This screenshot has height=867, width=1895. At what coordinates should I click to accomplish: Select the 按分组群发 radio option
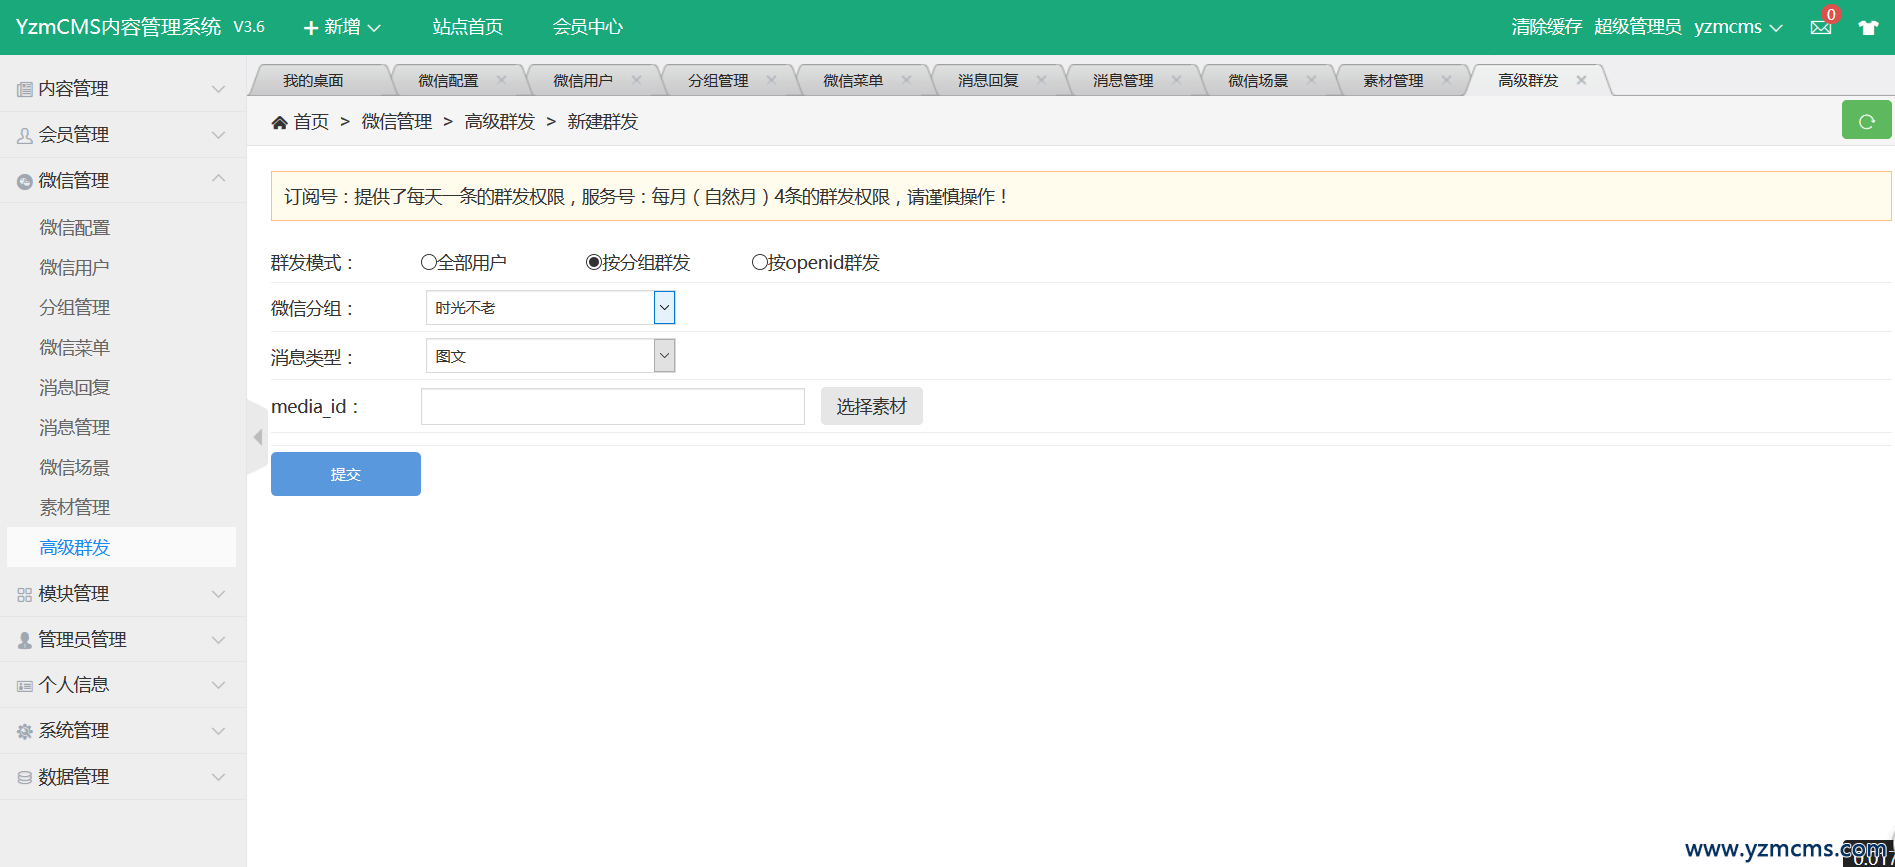[594, 262]
